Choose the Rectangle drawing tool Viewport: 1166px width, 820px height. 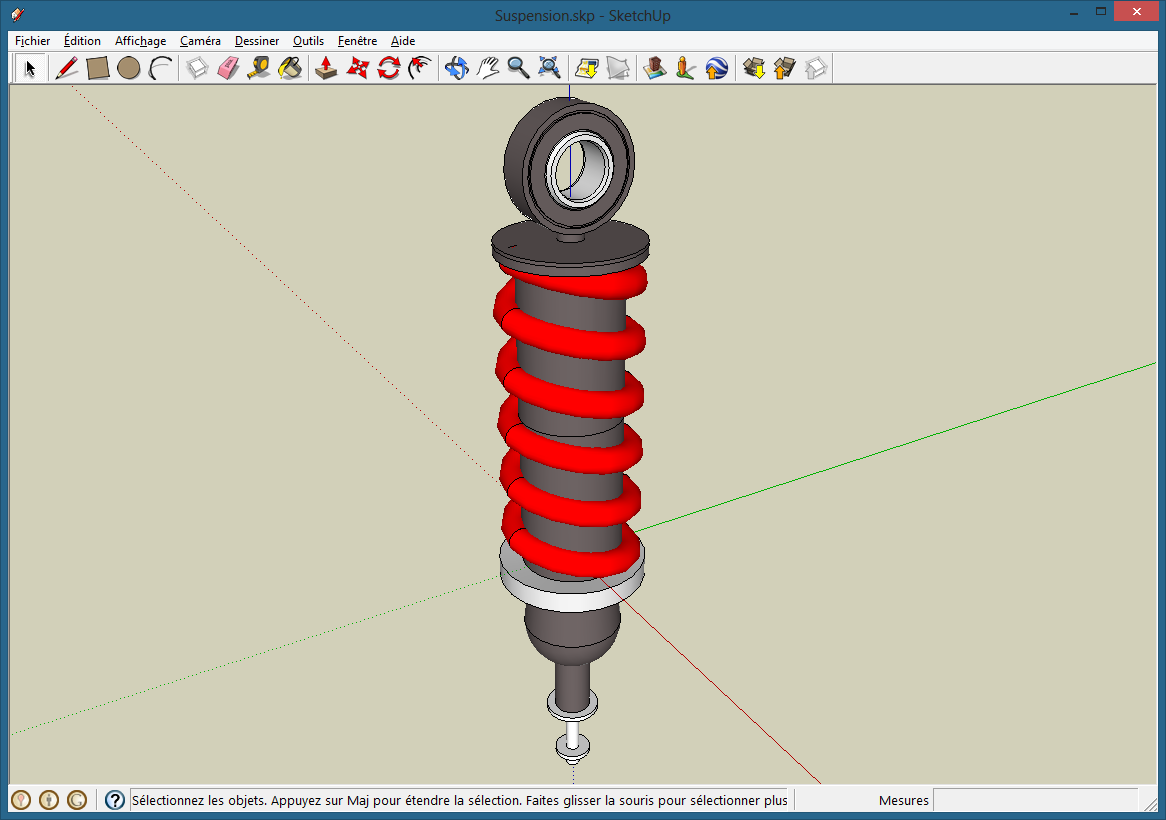pyautogui.click(x=97, y=68)
